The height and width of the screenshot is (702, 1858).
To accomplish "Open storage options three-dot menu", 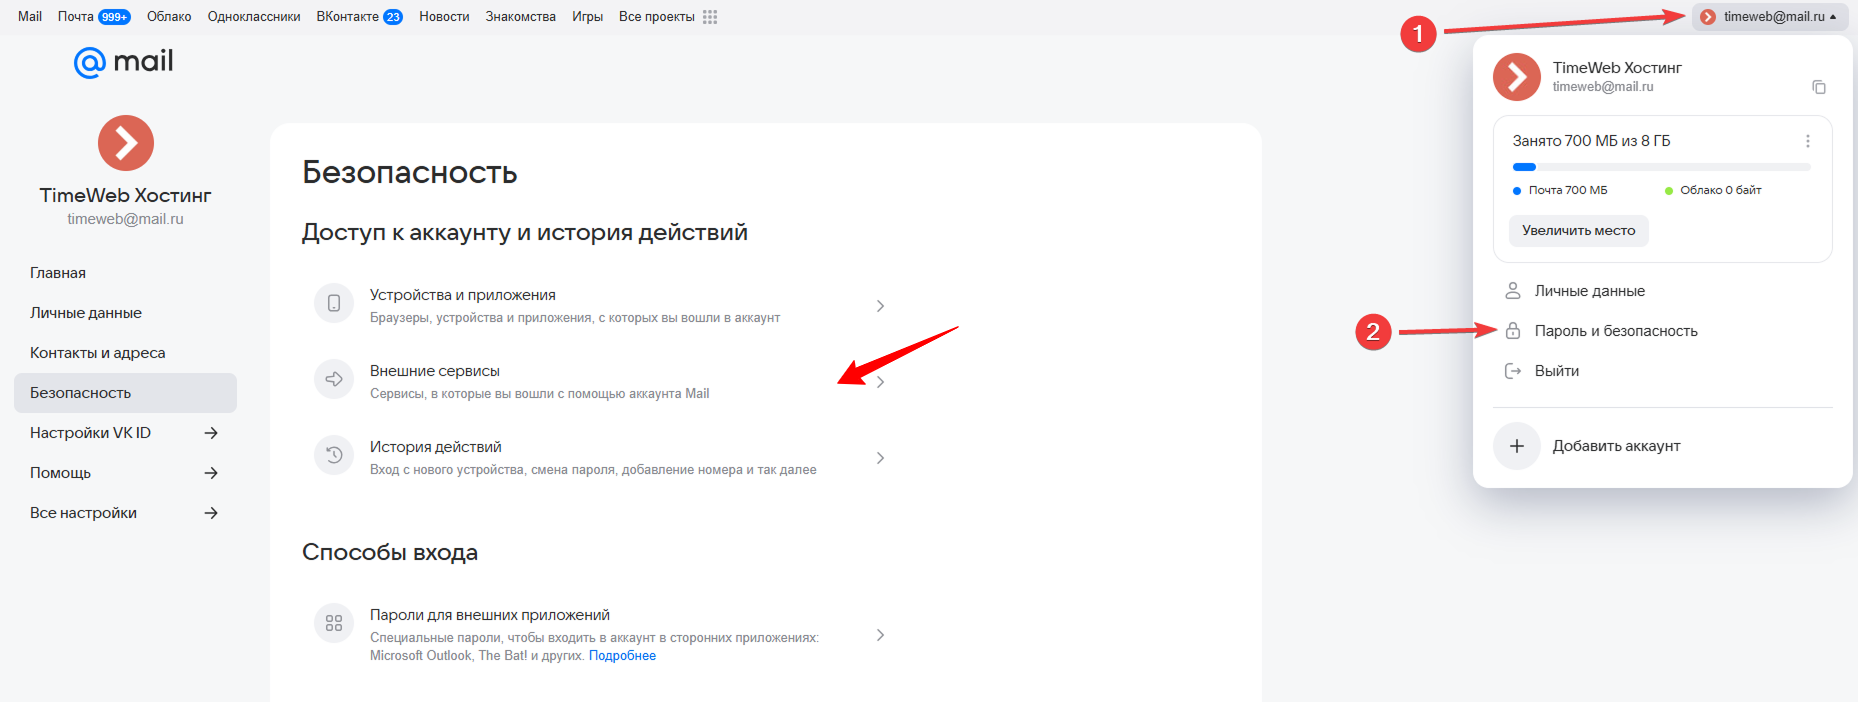I will click(1808, 141).
